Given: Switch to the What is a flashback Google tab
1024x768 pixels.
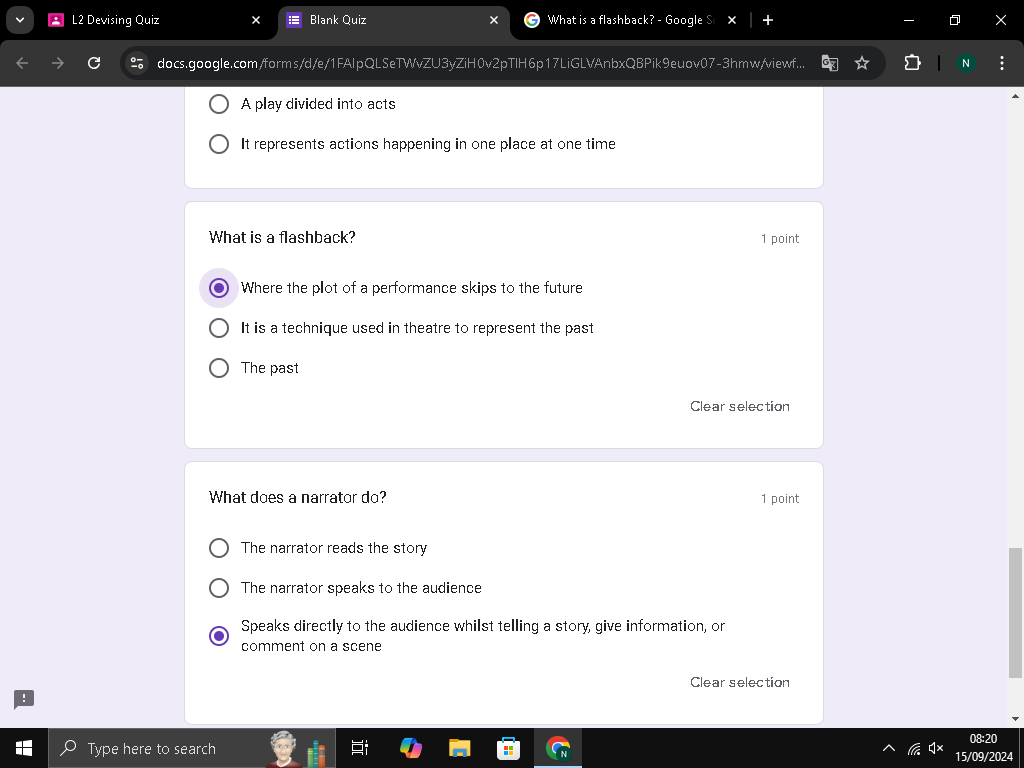Looking at the screenshot, I should pyautogui.click(x=631, y=20).
